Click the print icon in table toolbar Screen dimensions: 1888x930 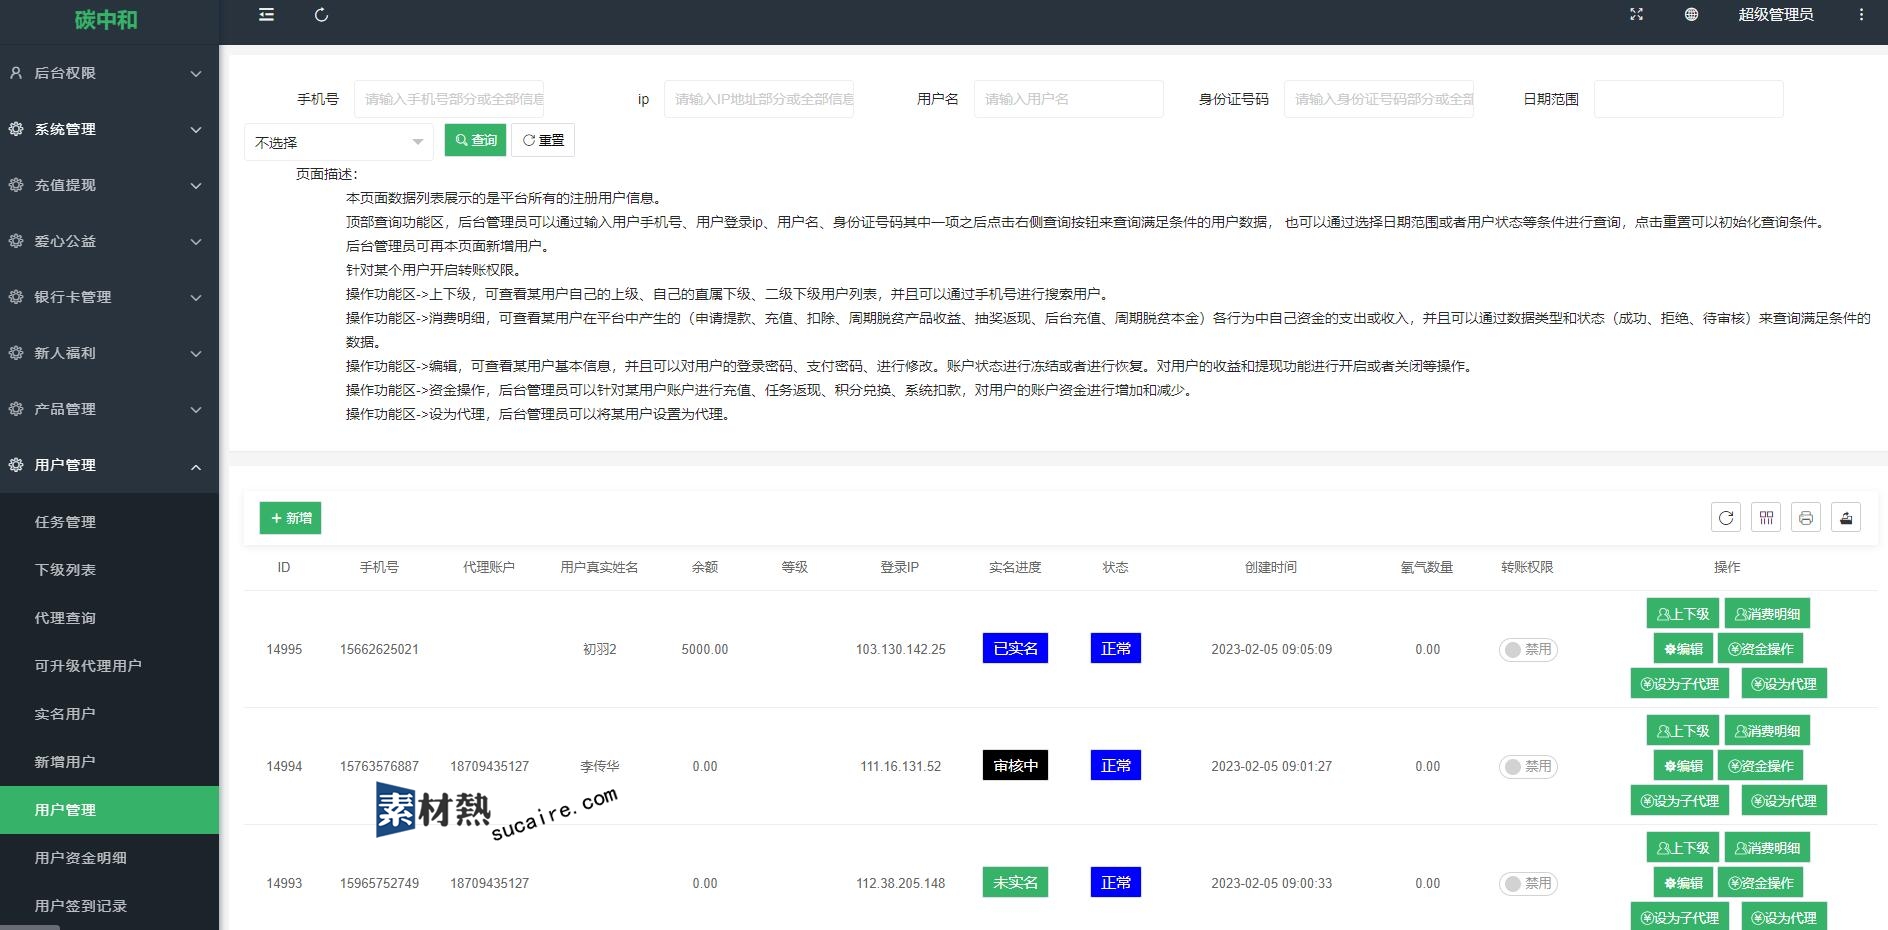1806,517
